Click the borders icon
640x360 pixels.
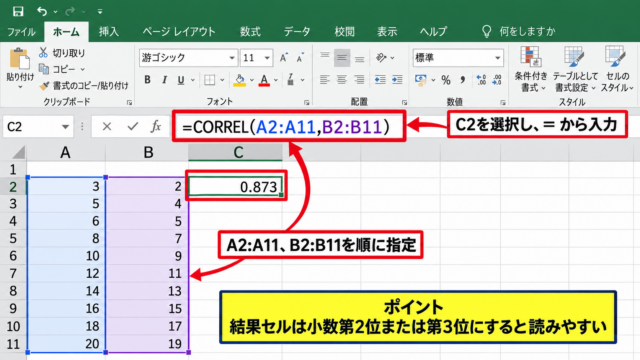209,80
